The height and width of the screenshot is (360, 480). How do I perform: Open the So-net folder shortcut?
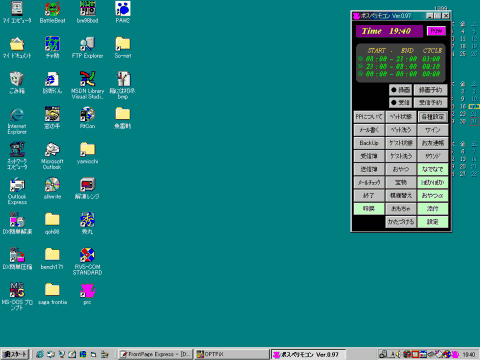[x=123, y=47]
